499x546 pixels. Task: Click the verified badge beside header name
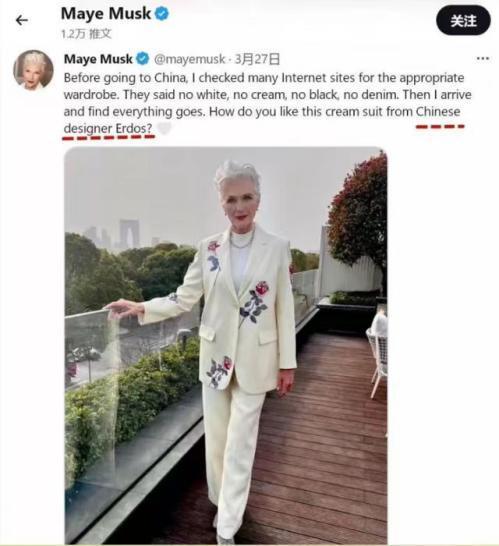(x=162, y=14)
